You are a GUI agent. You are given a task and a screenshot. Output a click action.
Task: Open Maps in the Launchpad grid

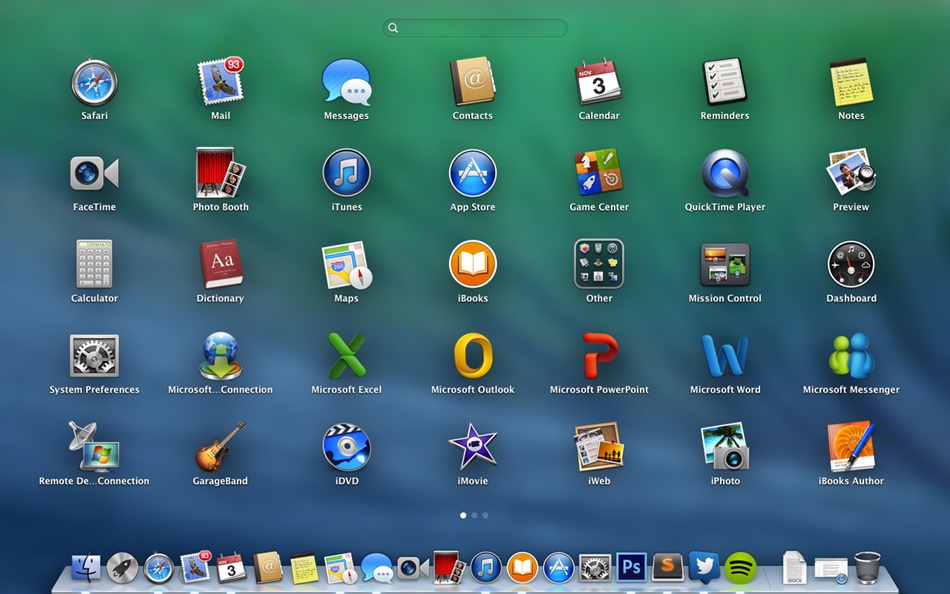pos(347,265)
